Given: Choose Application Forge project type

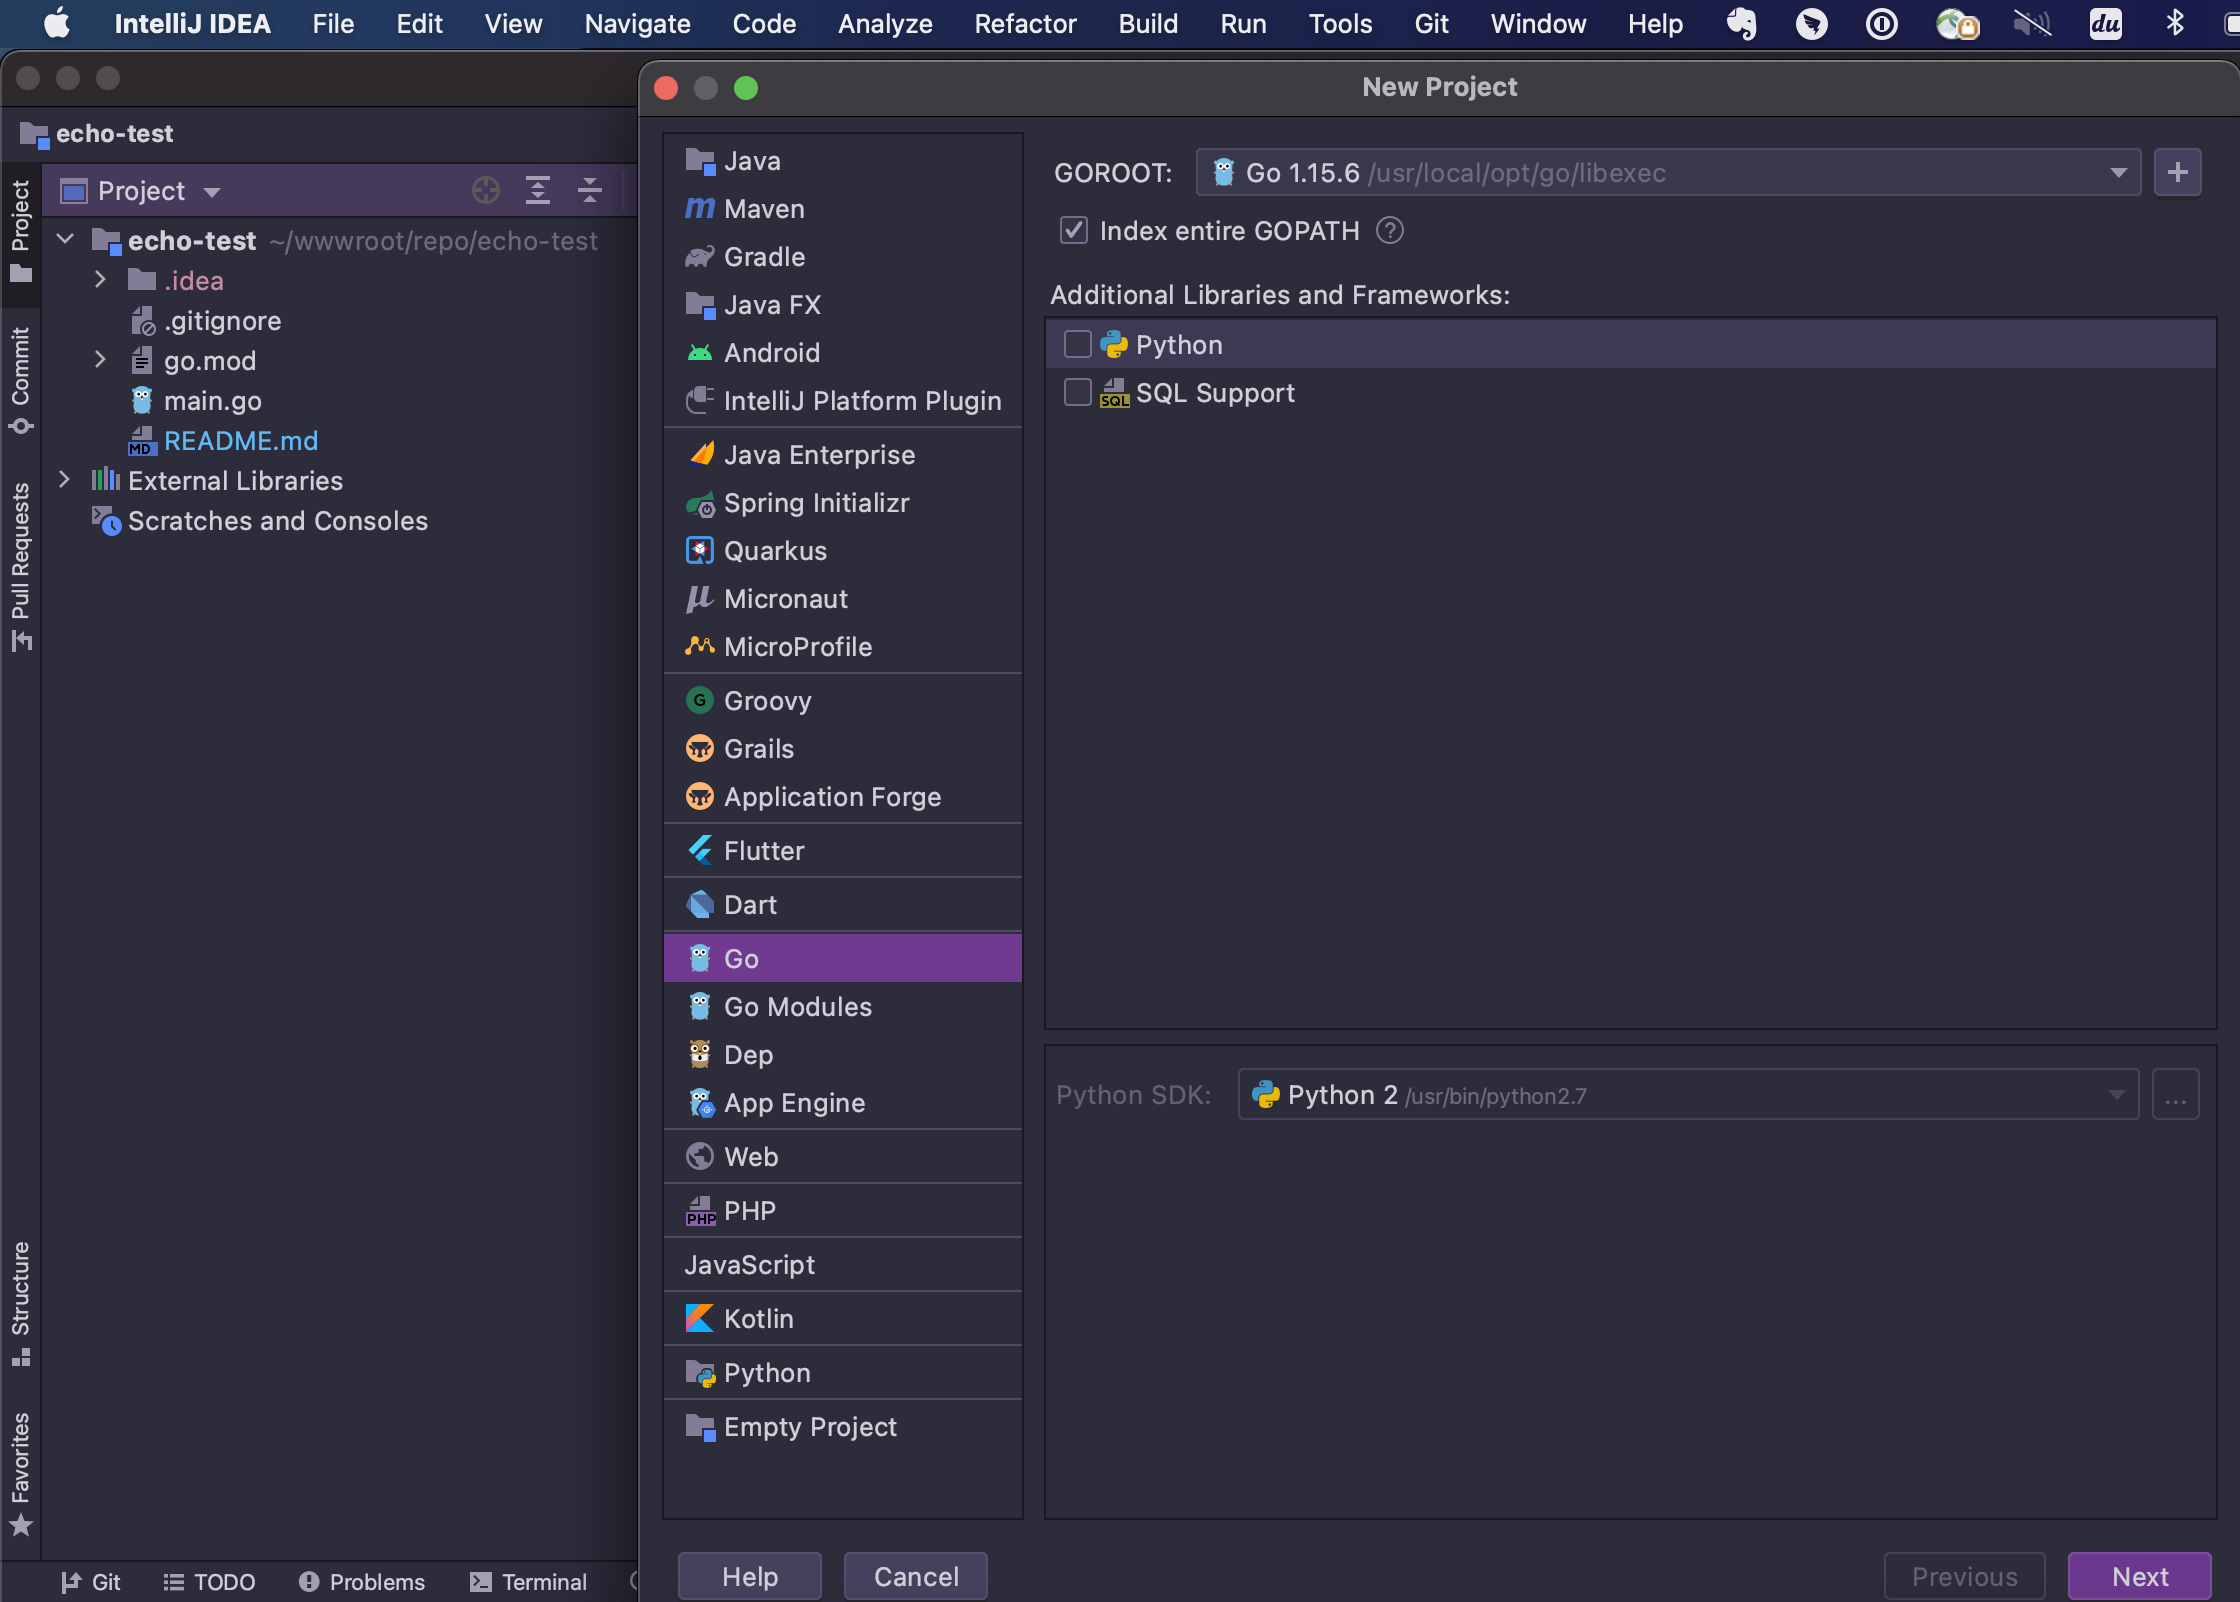Looking at the screenshot, I should [x=842, y=797].
